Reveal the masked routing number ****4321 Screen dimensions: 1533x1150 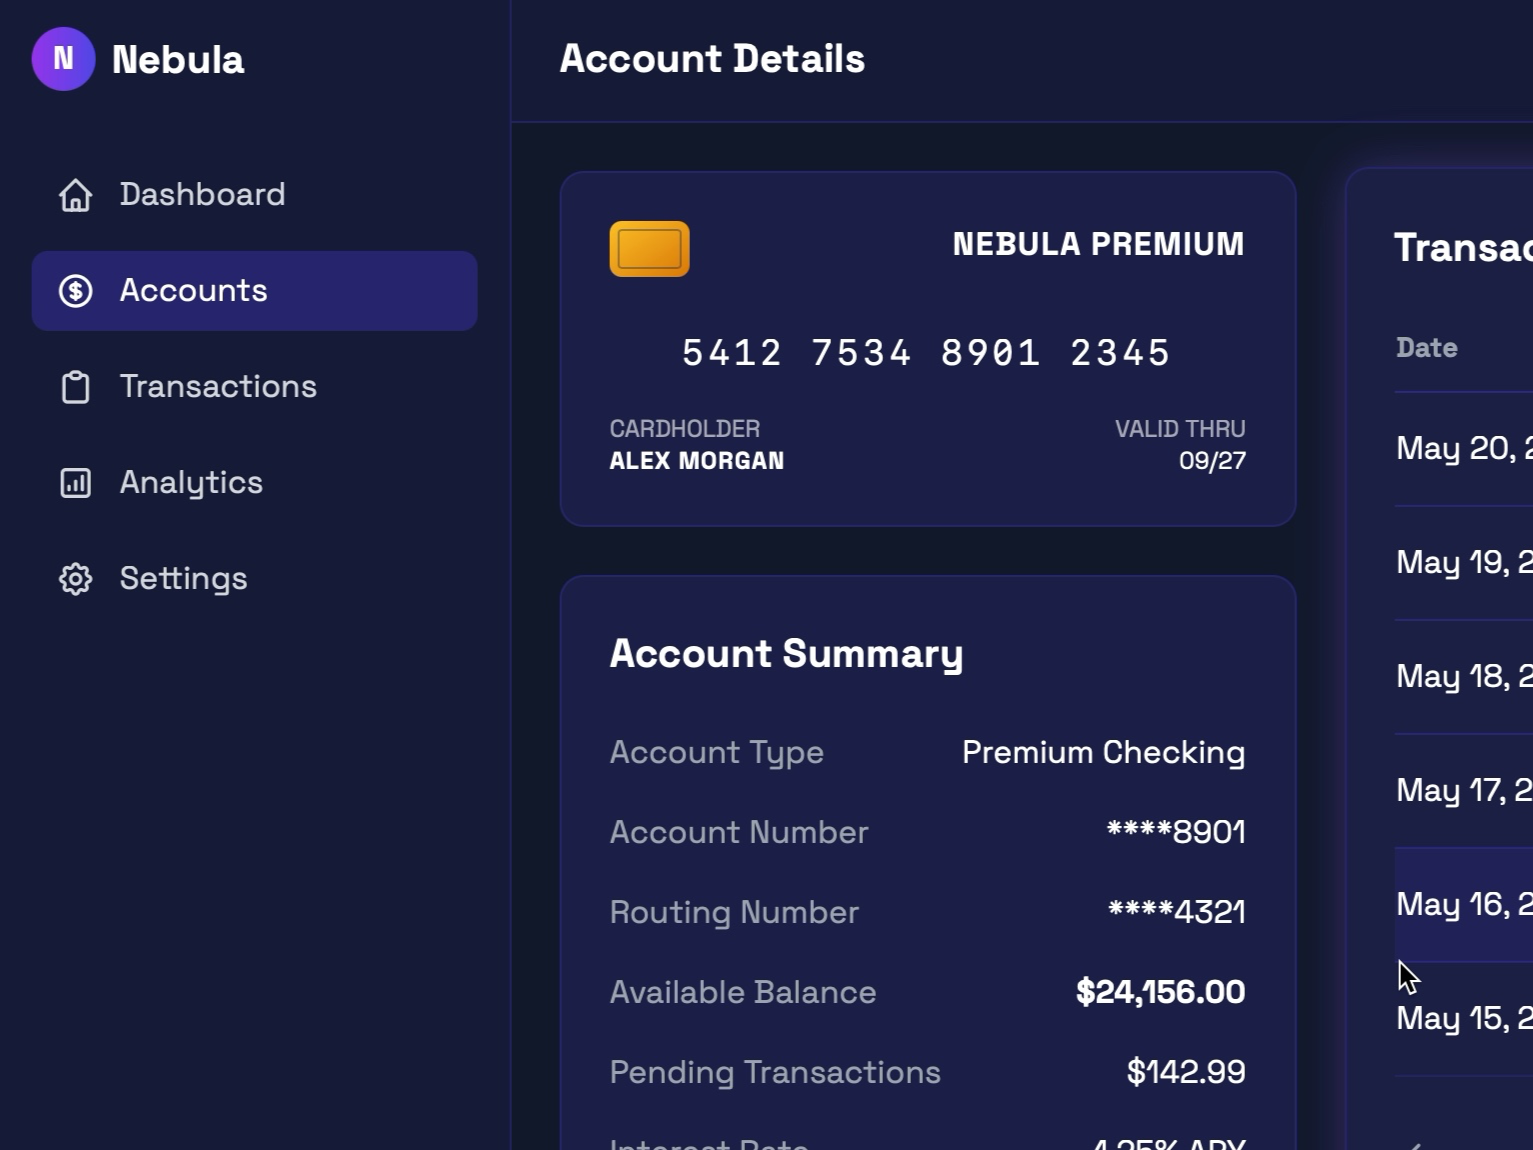1176,911
